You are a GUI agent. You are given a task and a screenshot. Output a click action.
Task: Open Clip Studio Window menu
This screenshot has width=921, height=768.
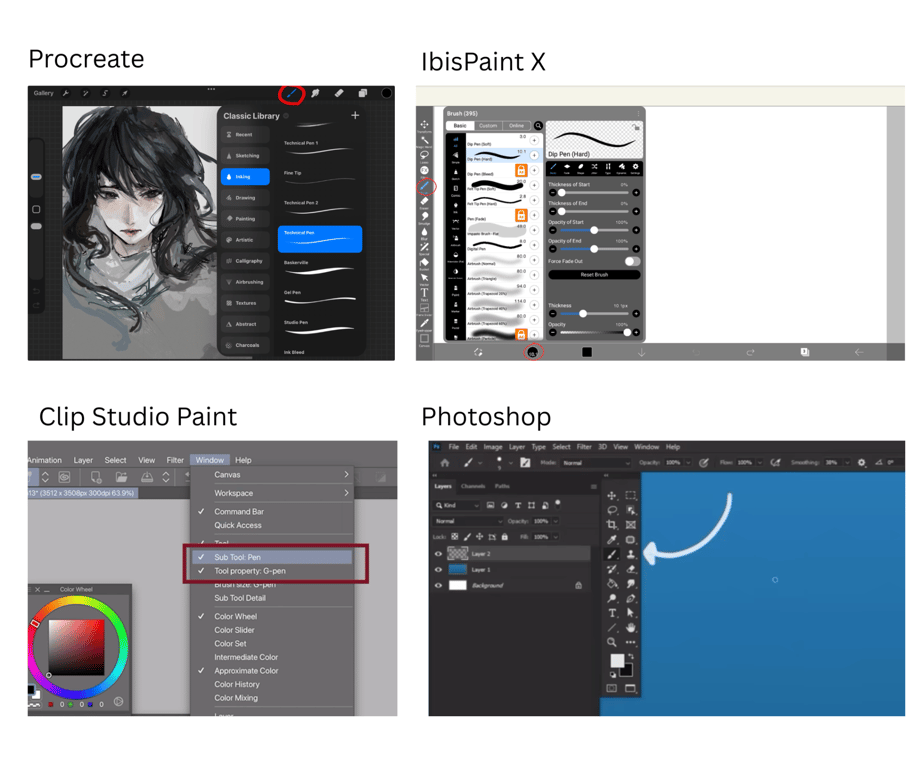(x=210, y=460)
